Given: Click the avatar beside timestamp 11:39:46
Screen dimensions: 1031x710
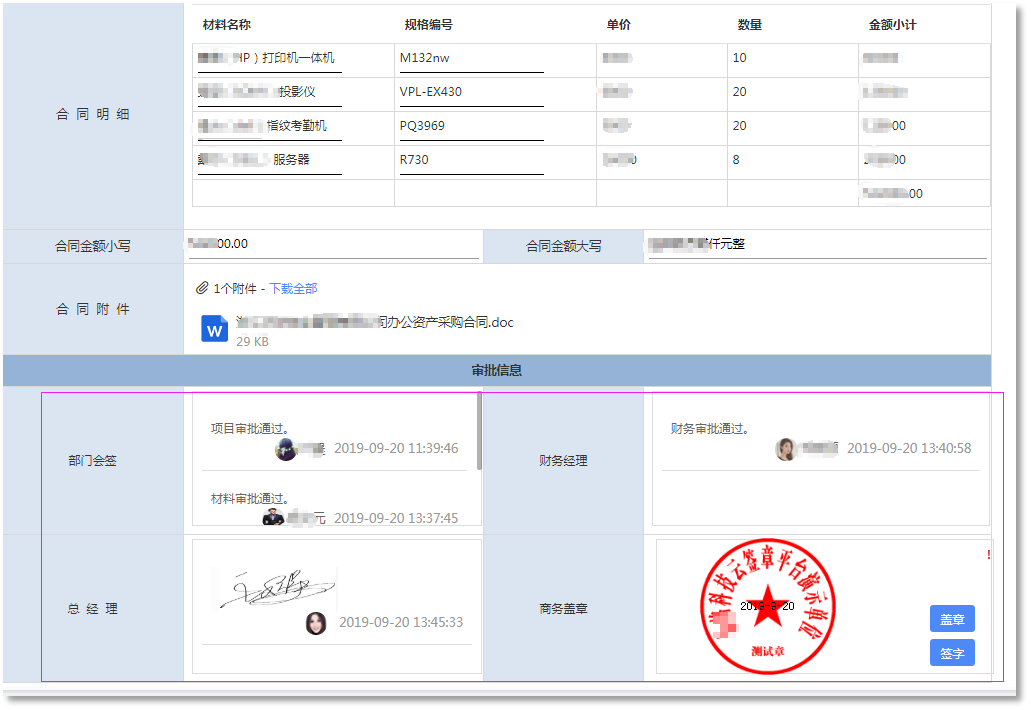Looking at the screenshot, I should (286, 449).
